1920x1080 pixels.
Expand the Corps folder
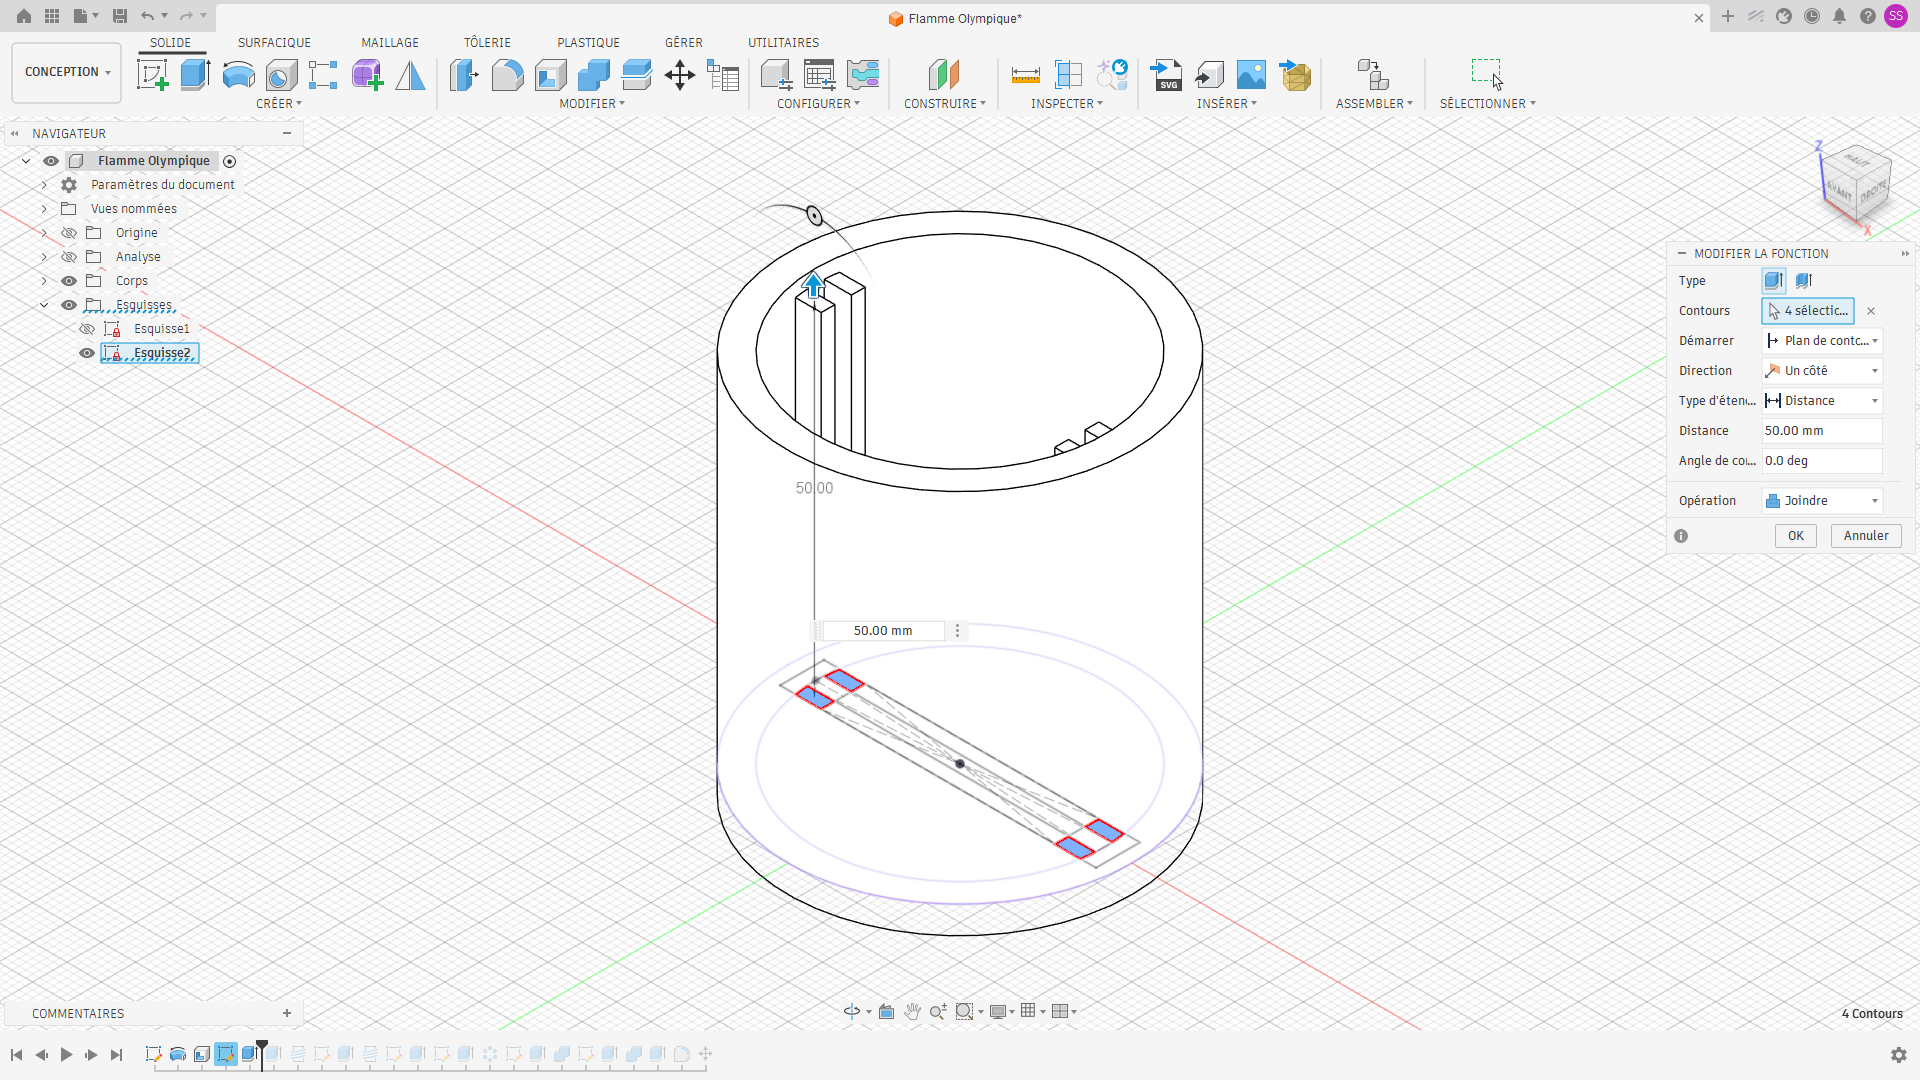(44, 281)
